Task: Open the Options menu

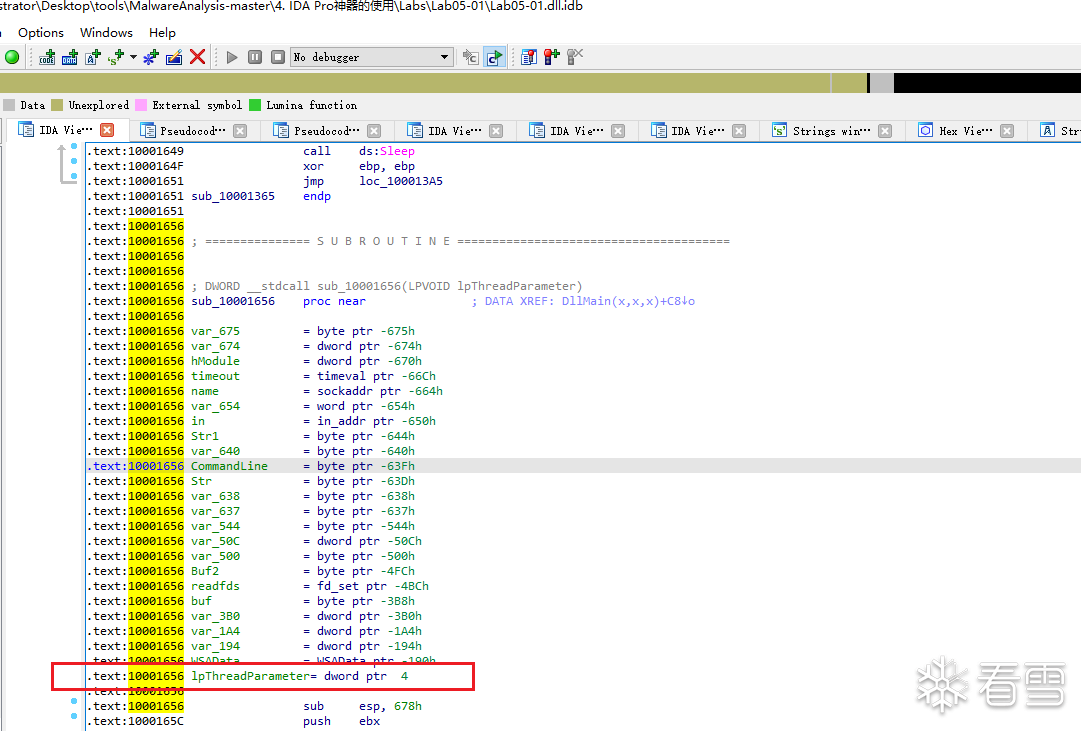Action: (x=41, y=33)
